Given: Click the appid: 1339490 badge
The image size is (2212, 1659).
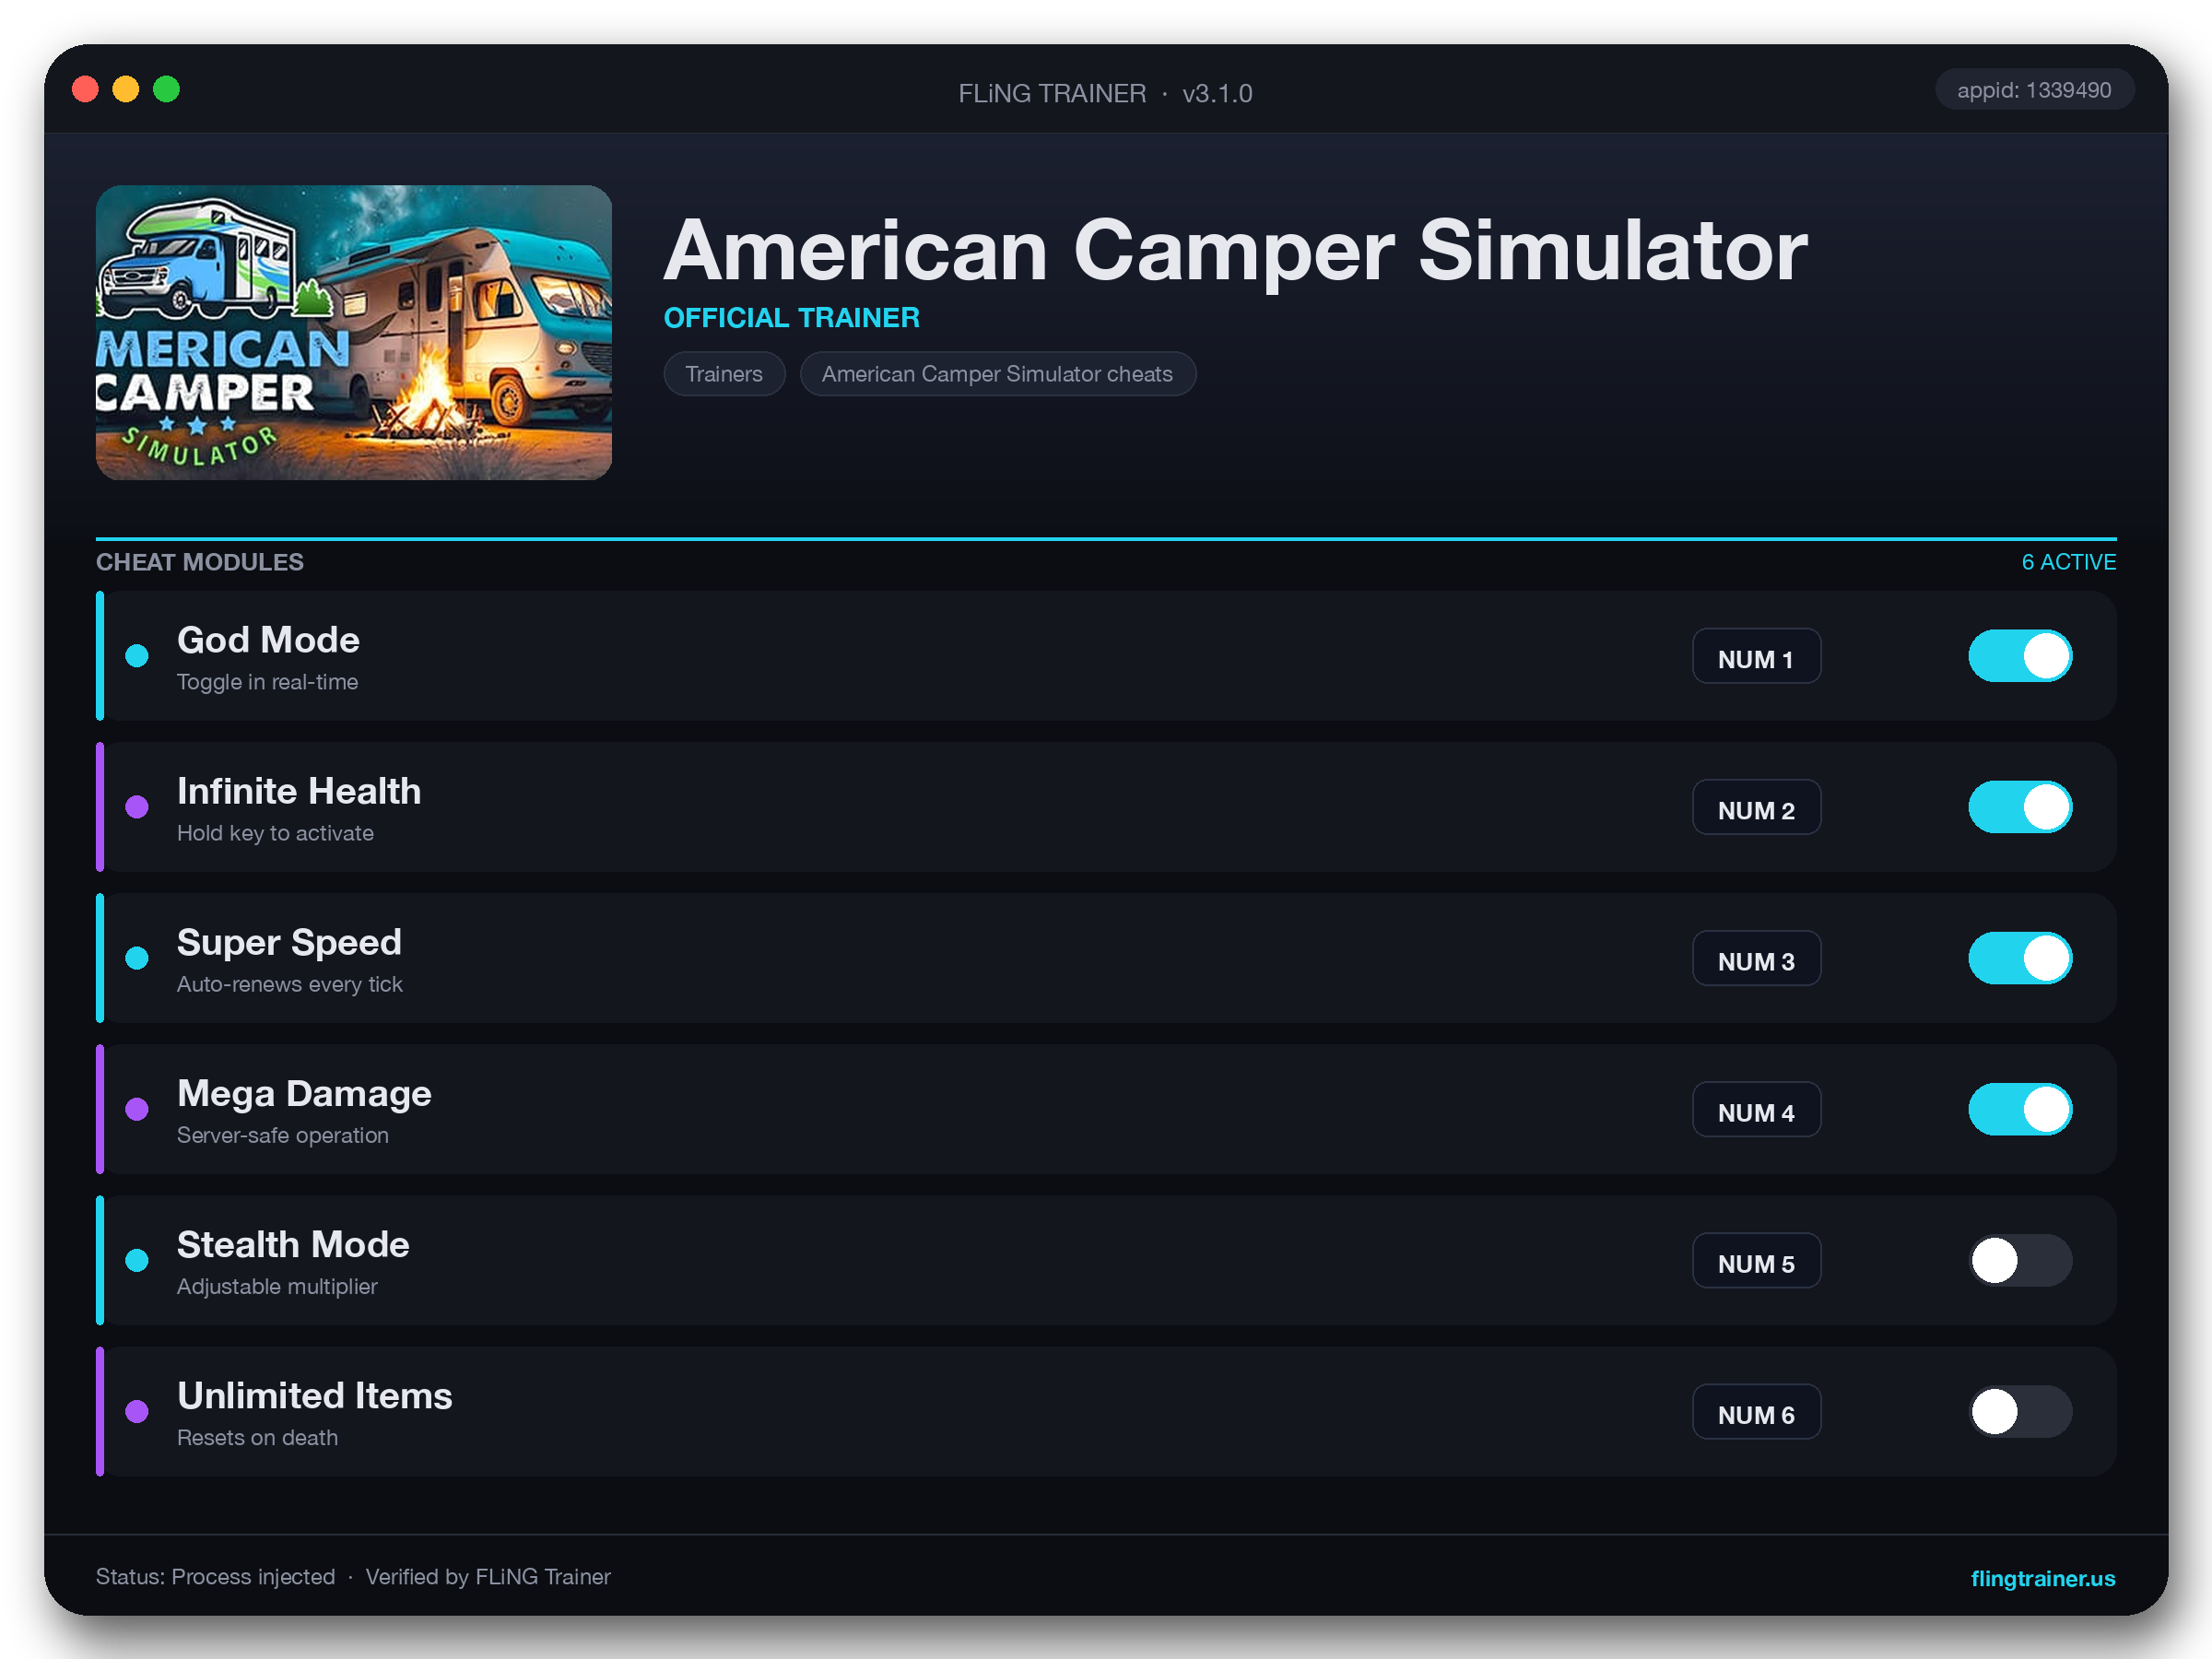Looking at the screenshot, I should [x=2034, y=90].
